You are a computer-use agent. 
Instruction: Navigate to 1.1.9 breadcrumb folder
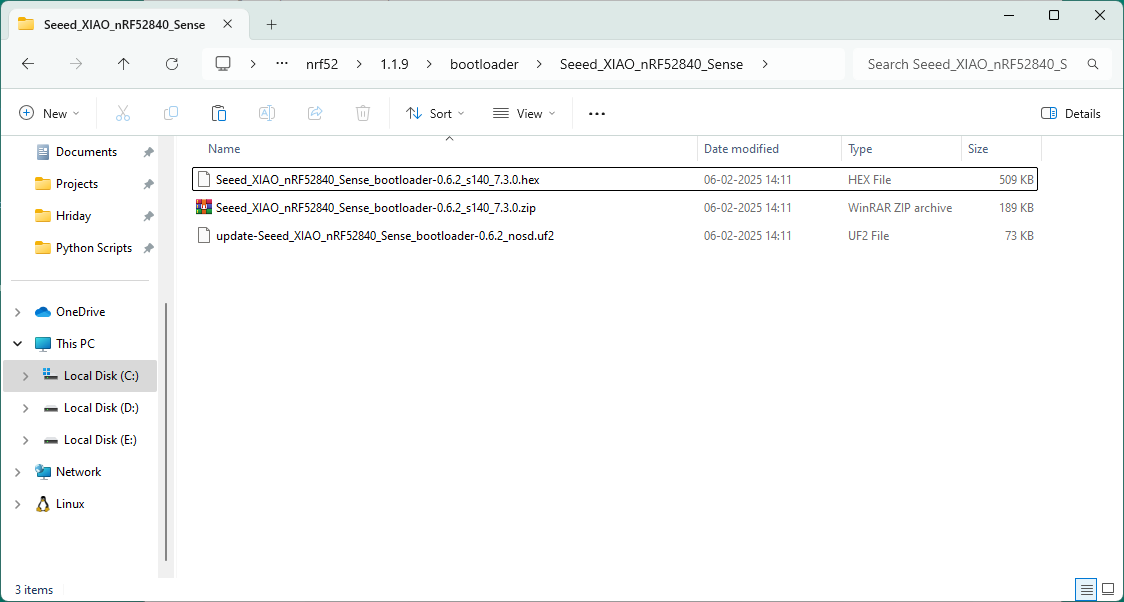coord(394,64)
